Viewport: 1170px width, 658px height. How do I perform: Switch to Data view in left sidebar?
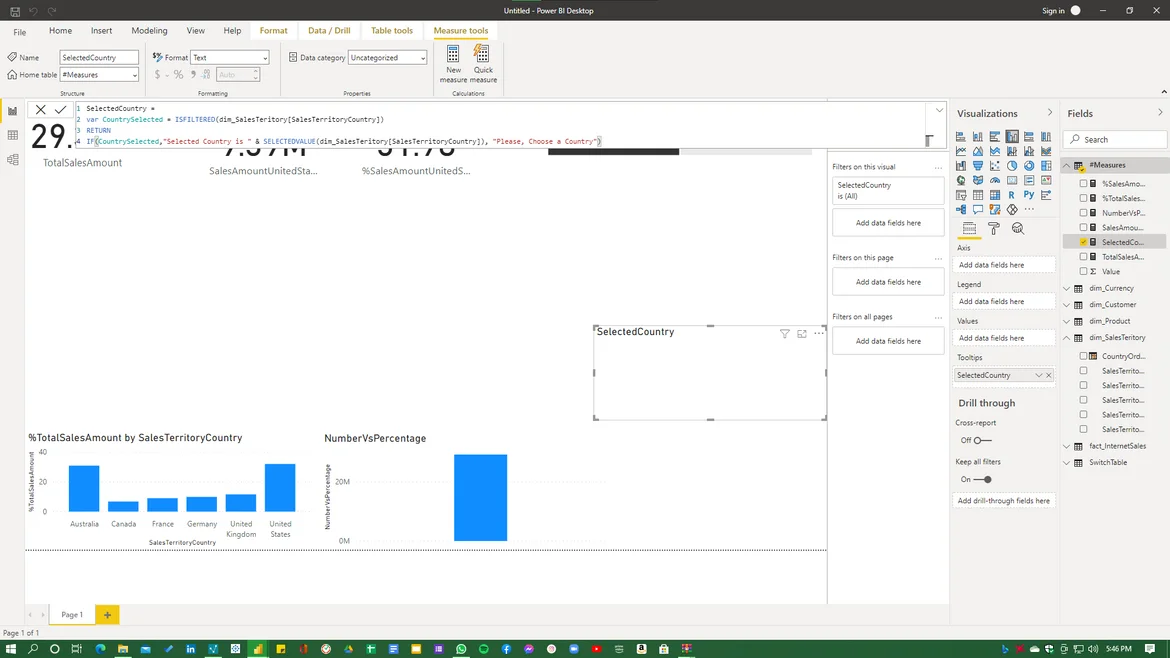click(x=12, y=135)
